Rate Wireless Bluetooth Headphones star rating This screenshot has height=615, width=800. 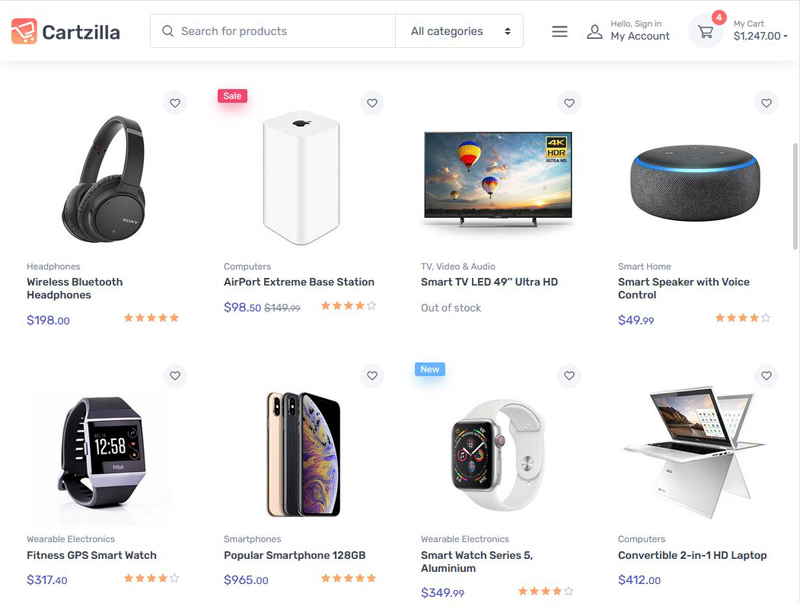(151, 318)
